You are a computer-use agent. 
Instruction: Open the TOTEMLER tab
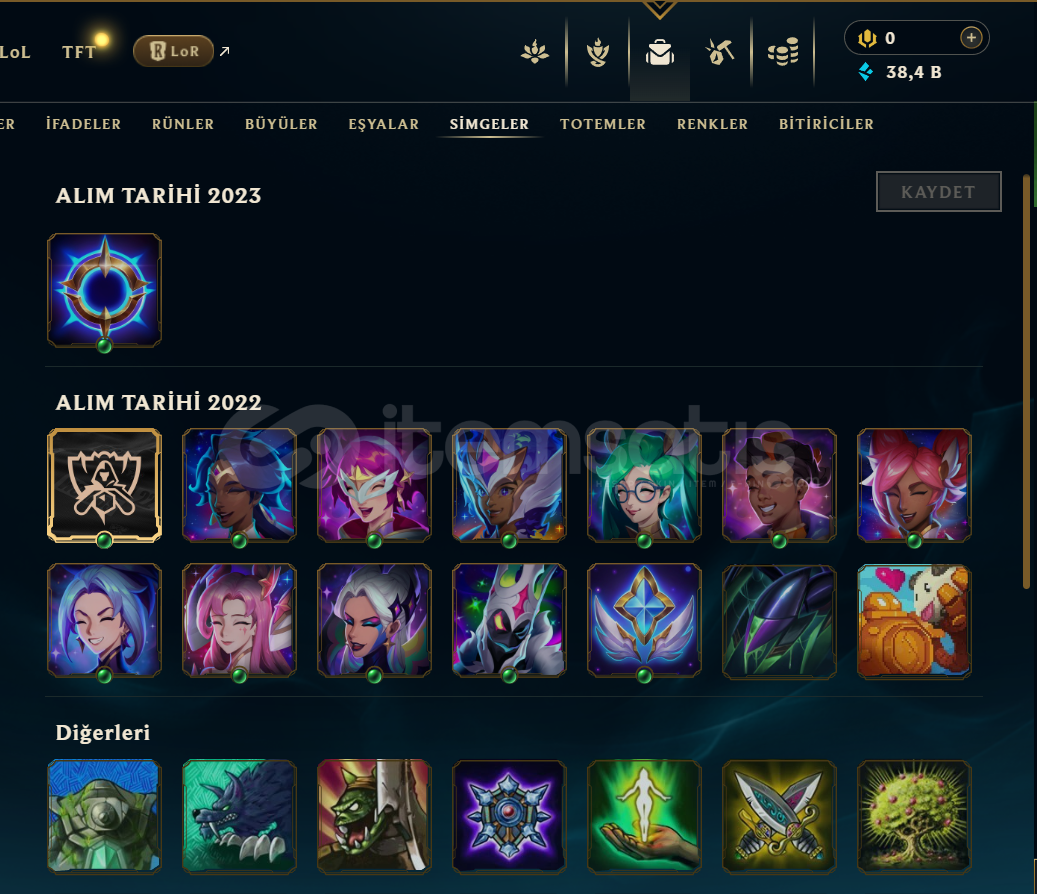(x=602, y=124)
